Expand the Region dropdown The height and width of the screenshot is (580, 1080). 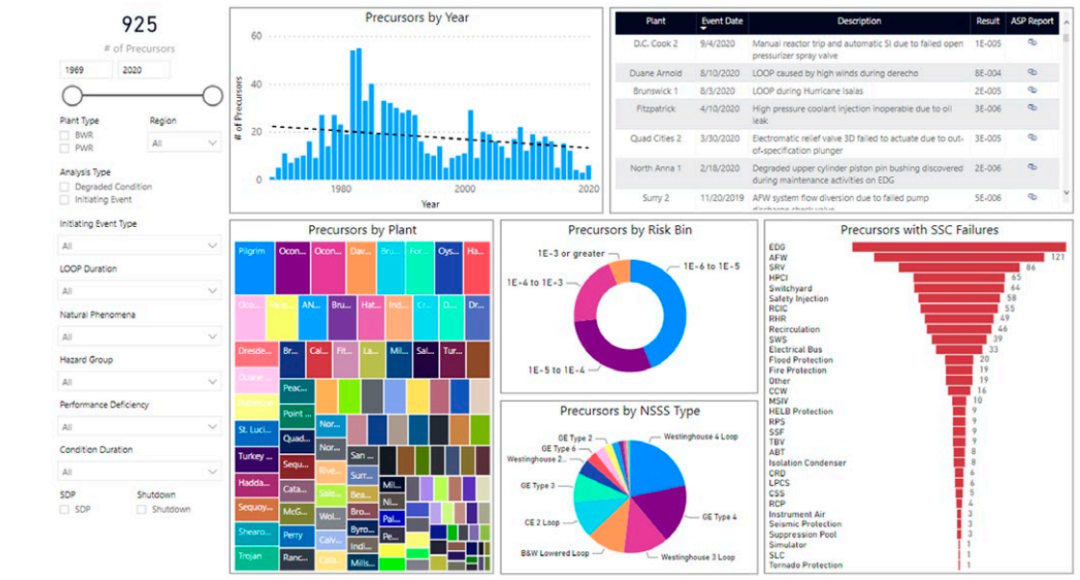(x=184, y=144)
